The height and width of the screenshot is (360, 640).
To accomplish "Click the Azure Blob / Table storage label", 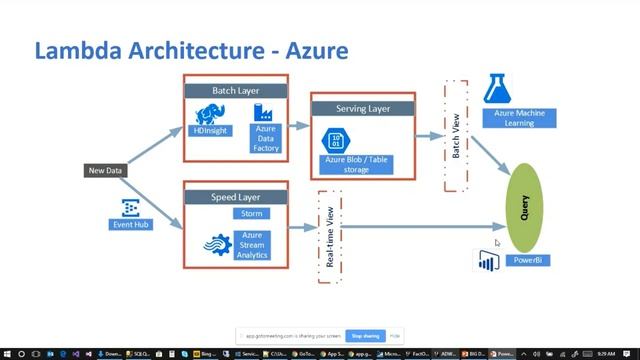I will tap(356, 164).
